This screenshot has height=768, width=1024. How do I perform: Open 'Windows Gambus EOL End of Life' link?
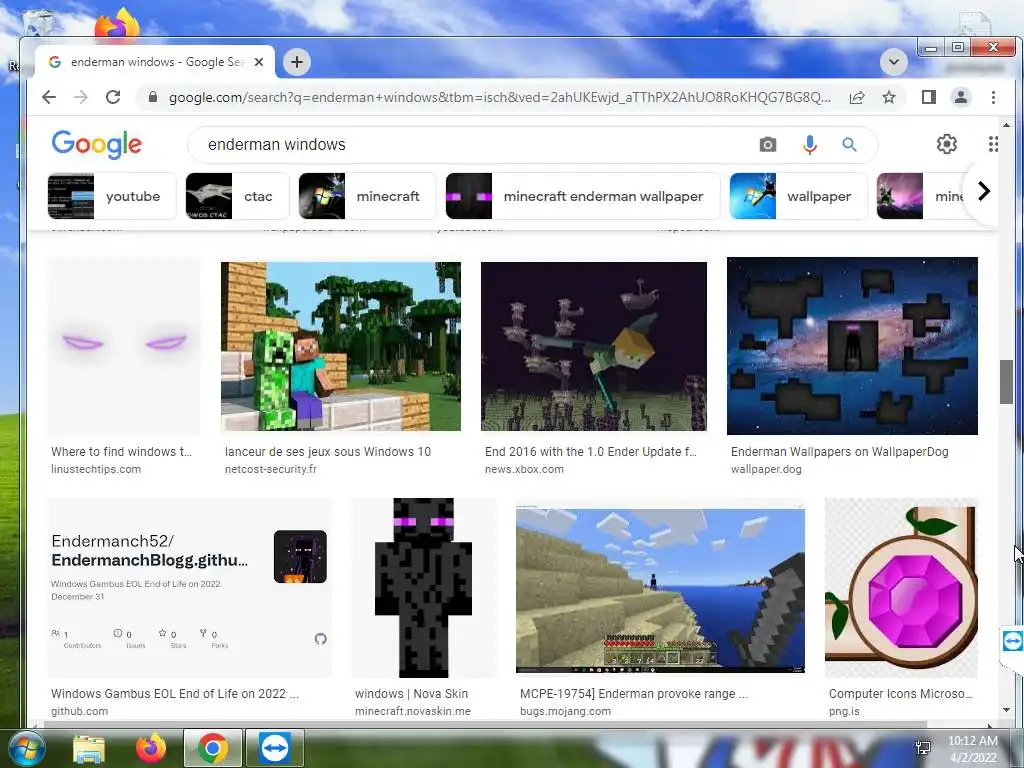coord(175,694)
